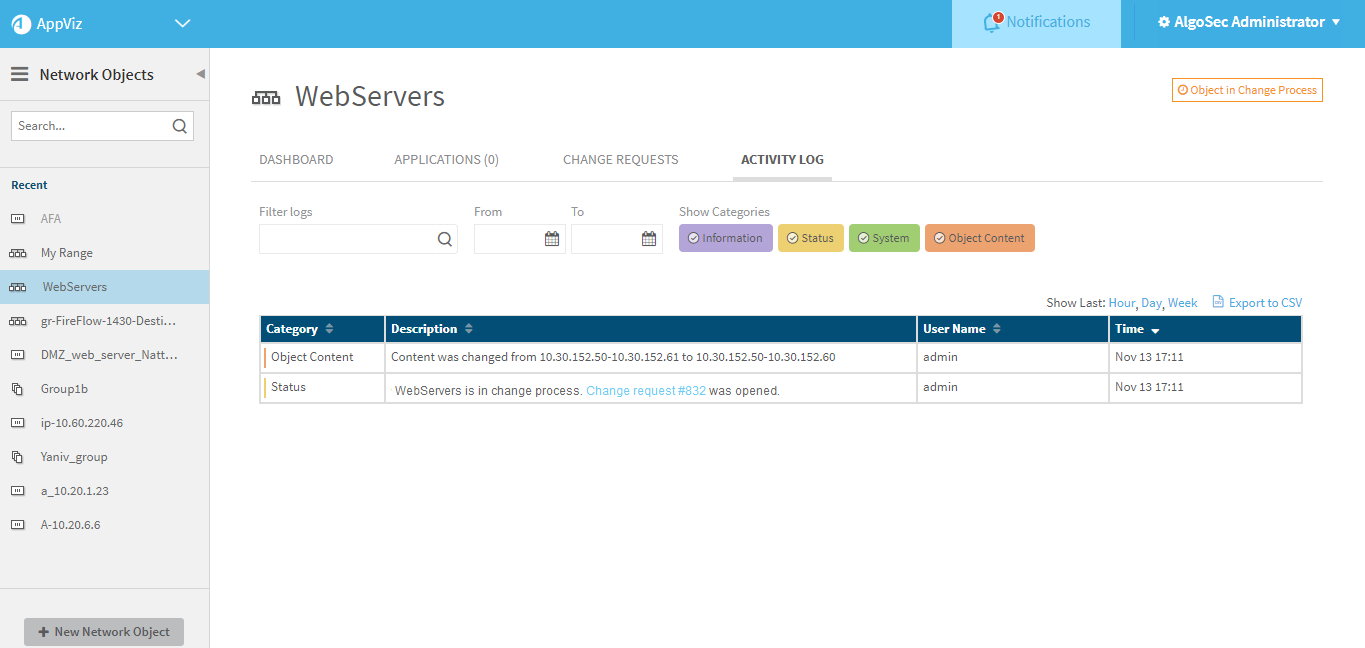
Task: Expand the AppViz application dropdown
Action: pos(182,24)
